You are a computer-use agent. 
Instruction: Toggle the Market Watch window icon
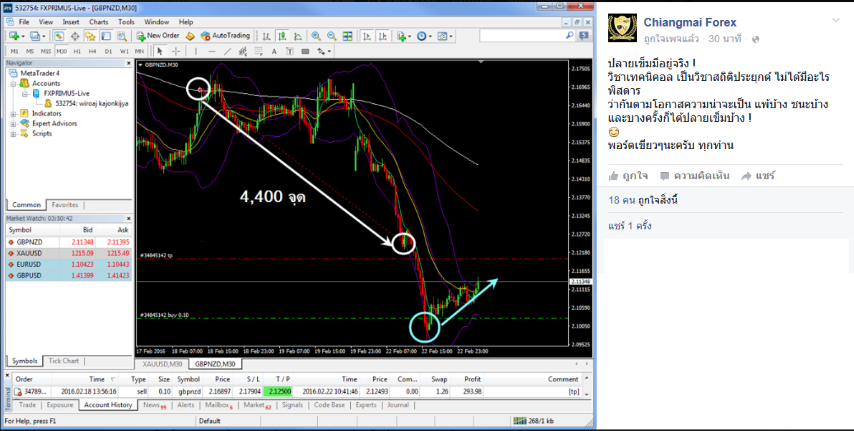pos(59,36)
